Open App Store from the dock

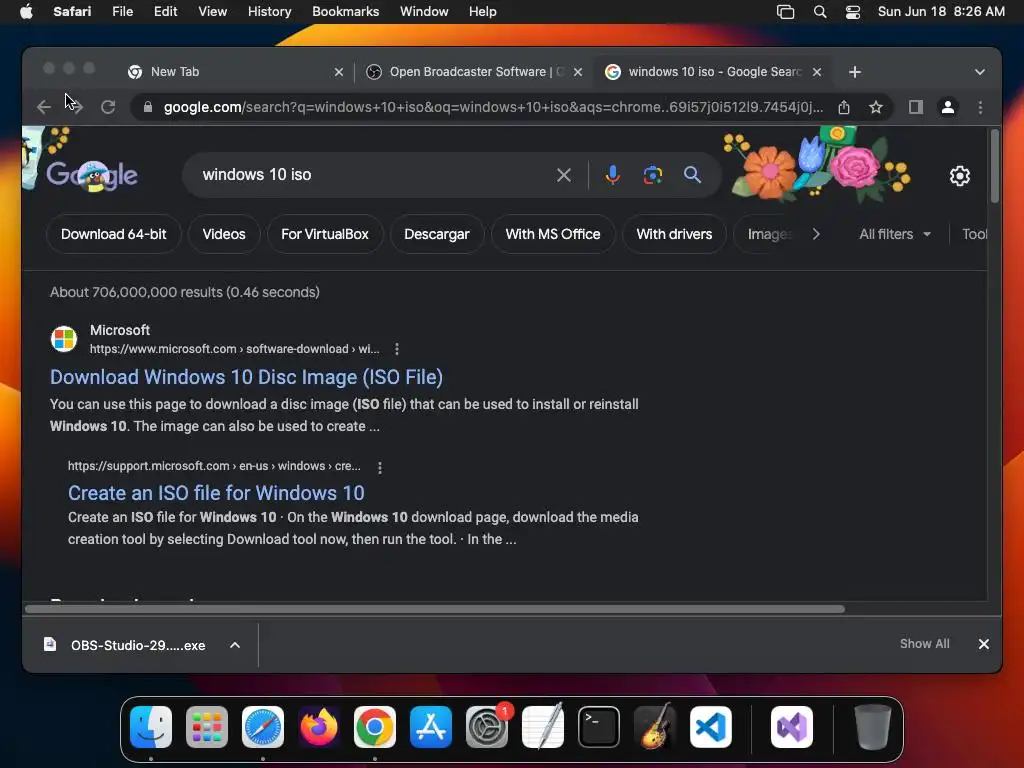431,727
